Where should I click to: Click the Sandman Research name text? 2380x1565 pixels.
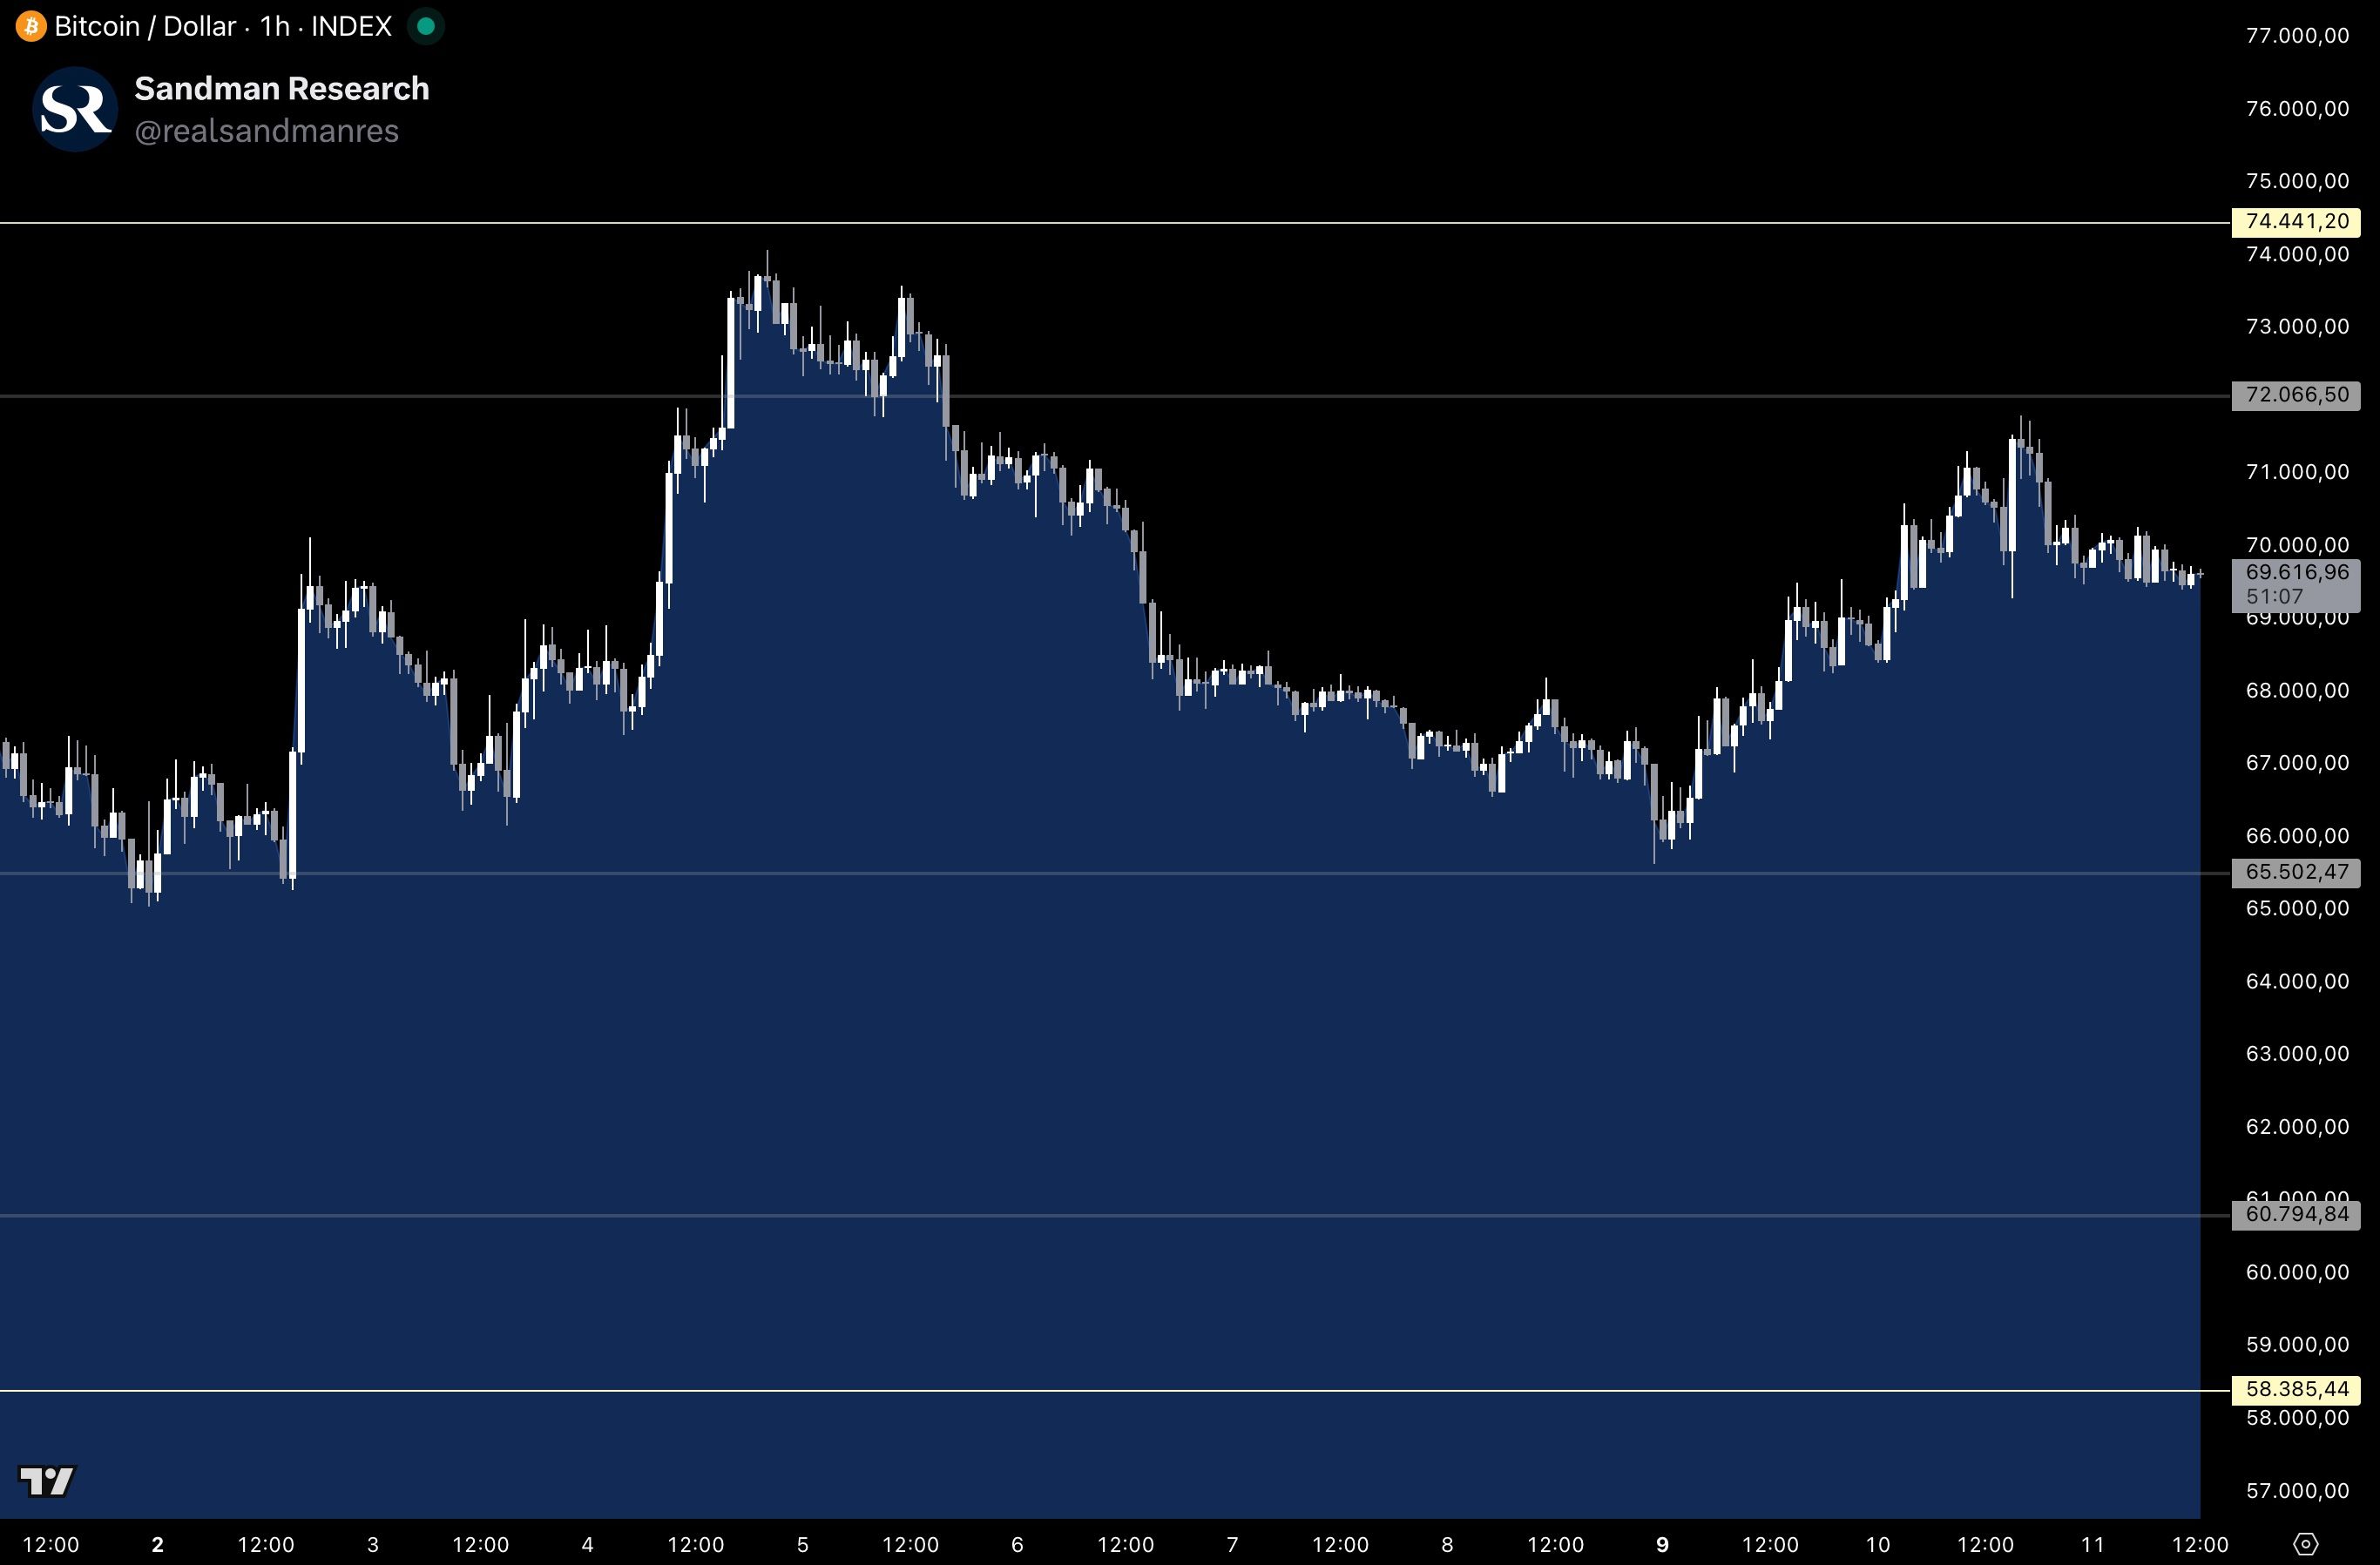pyautogui.click(x=281, y=88)
